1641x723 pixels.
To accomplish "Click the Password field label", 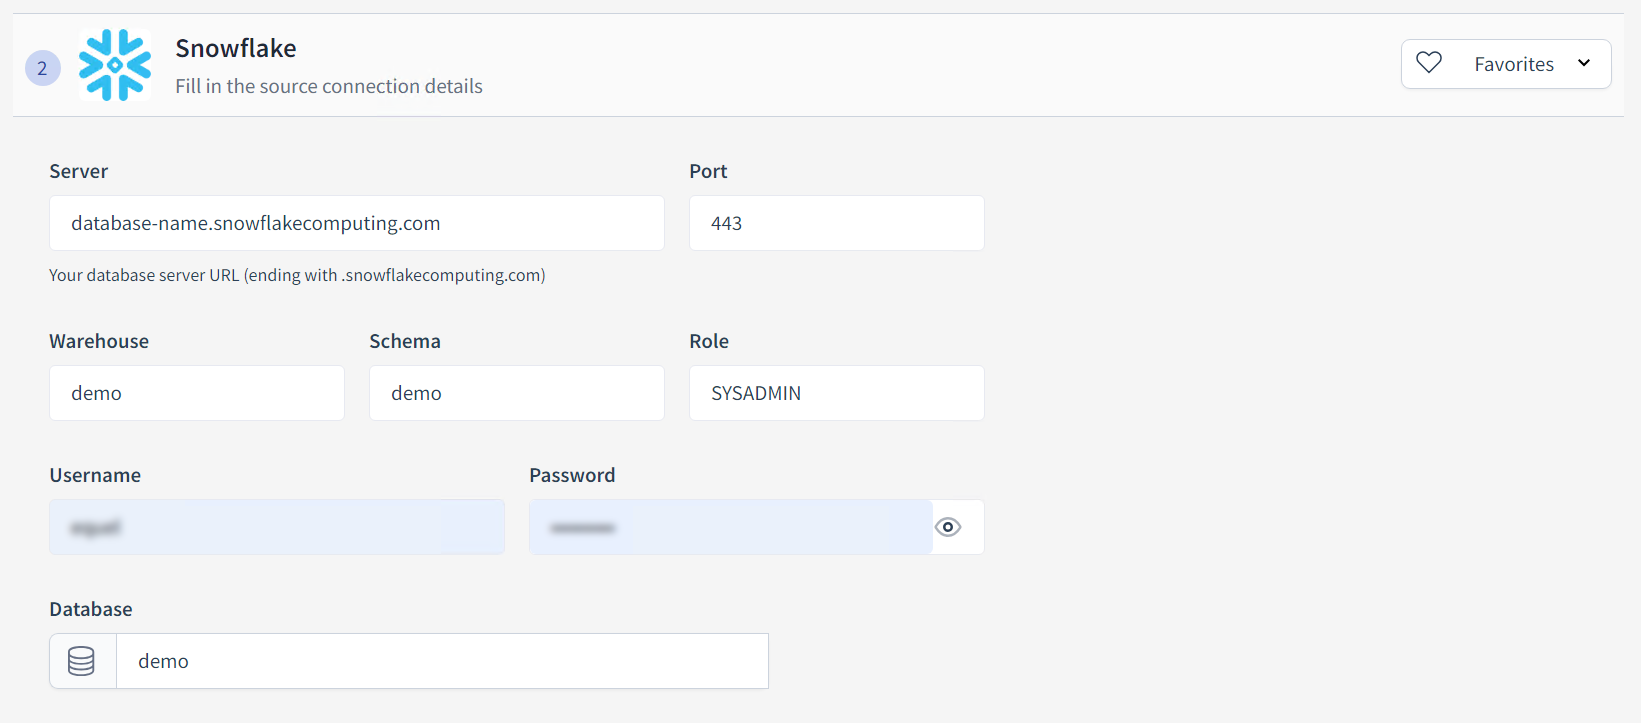I will click(x=572, y=475).
